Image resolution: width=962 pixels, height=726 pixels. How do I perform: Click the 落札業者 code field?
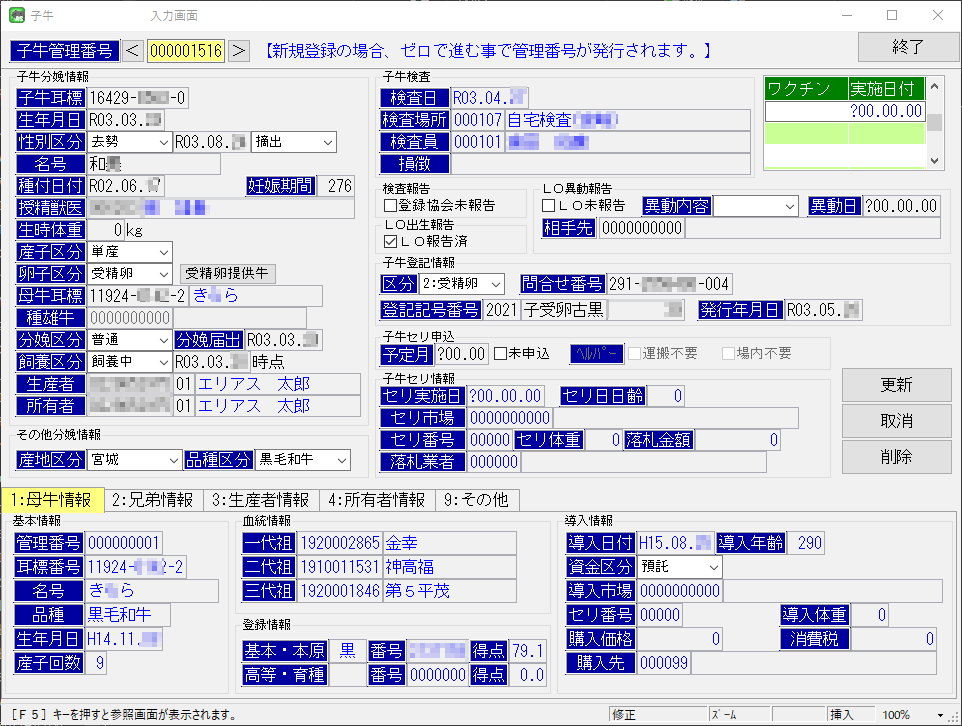tap(494, 462)
